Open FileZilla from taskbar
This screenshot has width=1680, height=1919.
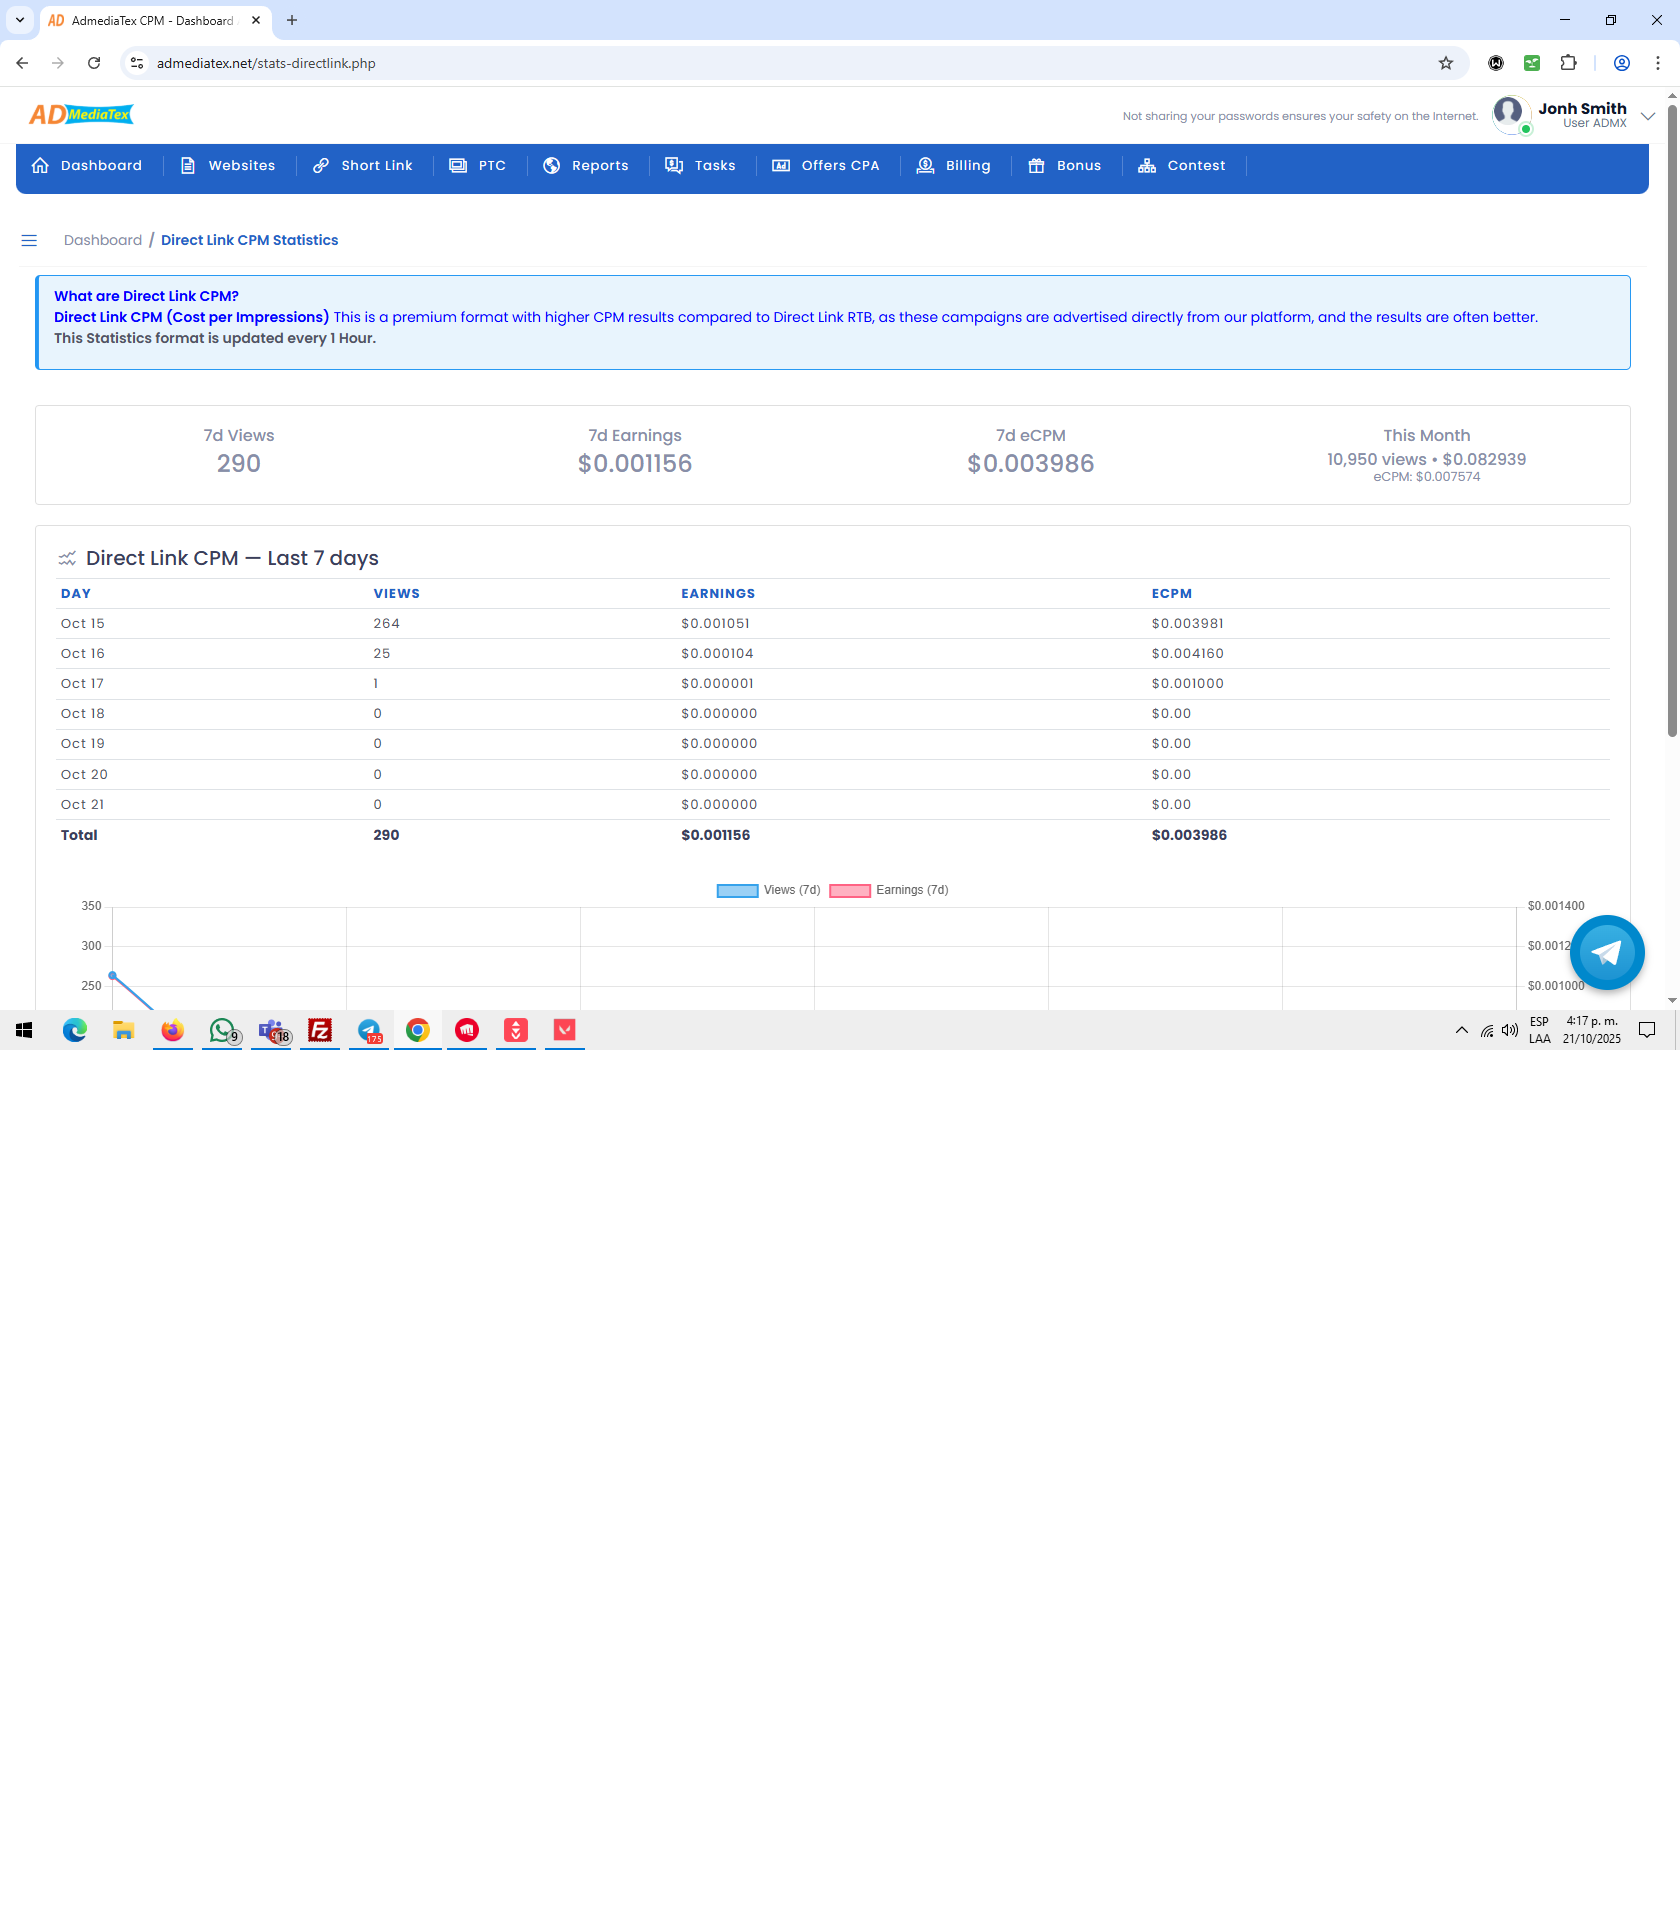(320, 1030)
